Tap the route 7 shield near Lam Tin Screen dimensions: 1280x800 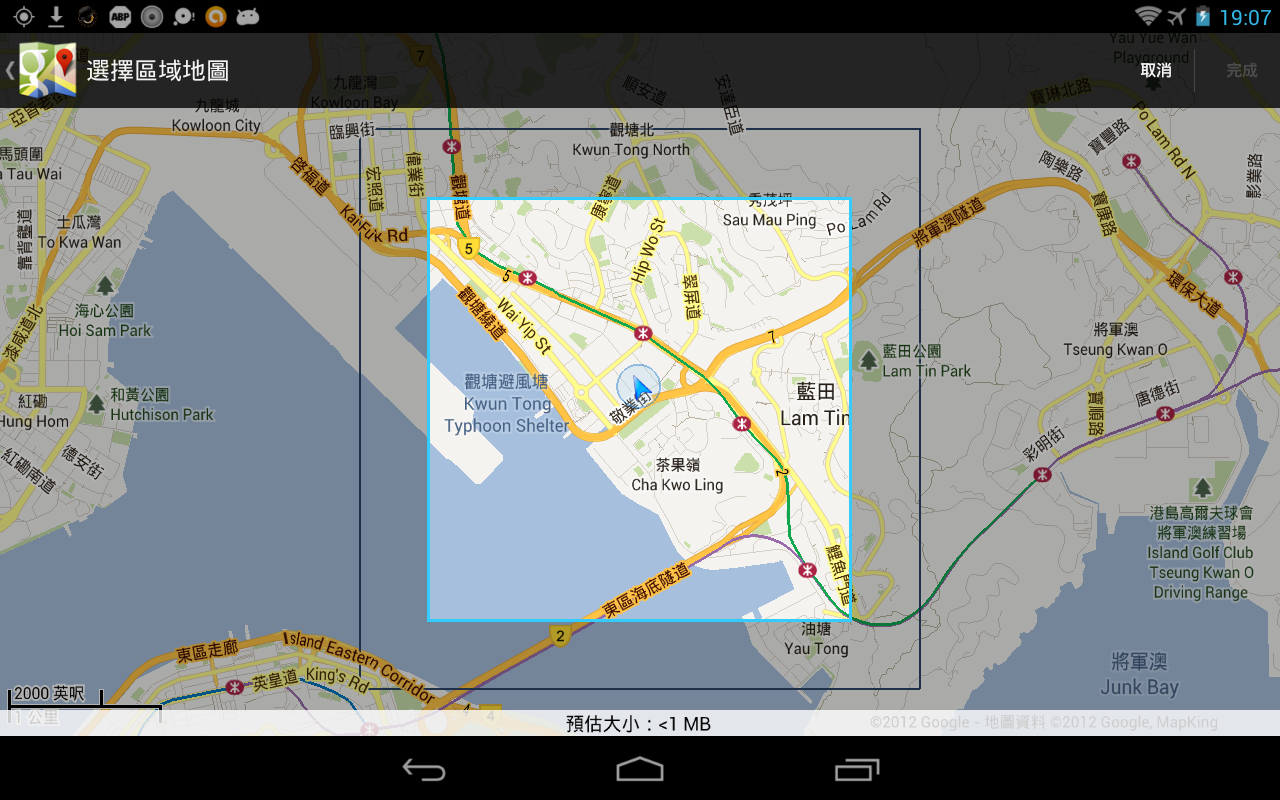click(770, 338)
